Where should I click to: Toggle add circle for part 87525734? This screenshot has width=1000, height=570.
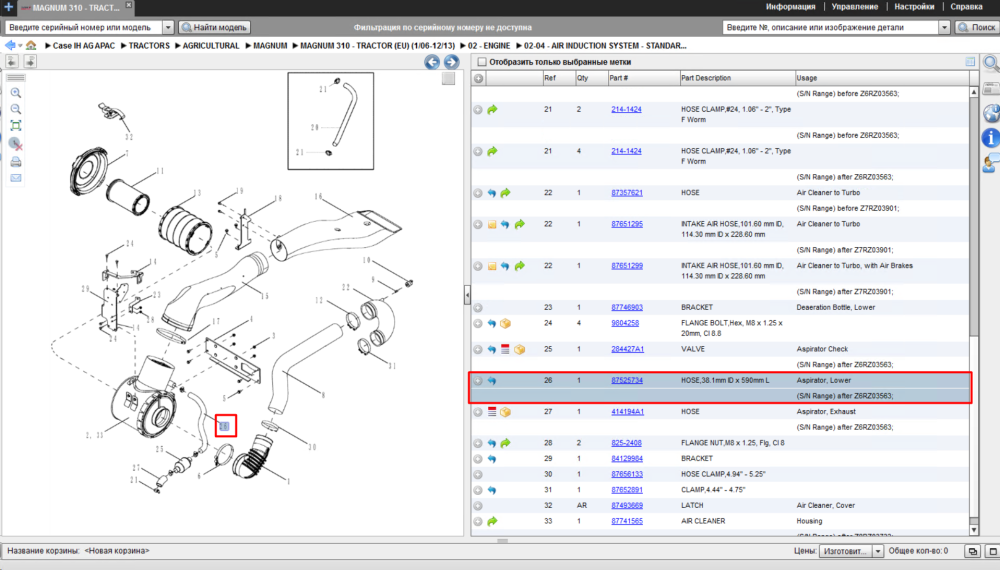click(478, 381)
